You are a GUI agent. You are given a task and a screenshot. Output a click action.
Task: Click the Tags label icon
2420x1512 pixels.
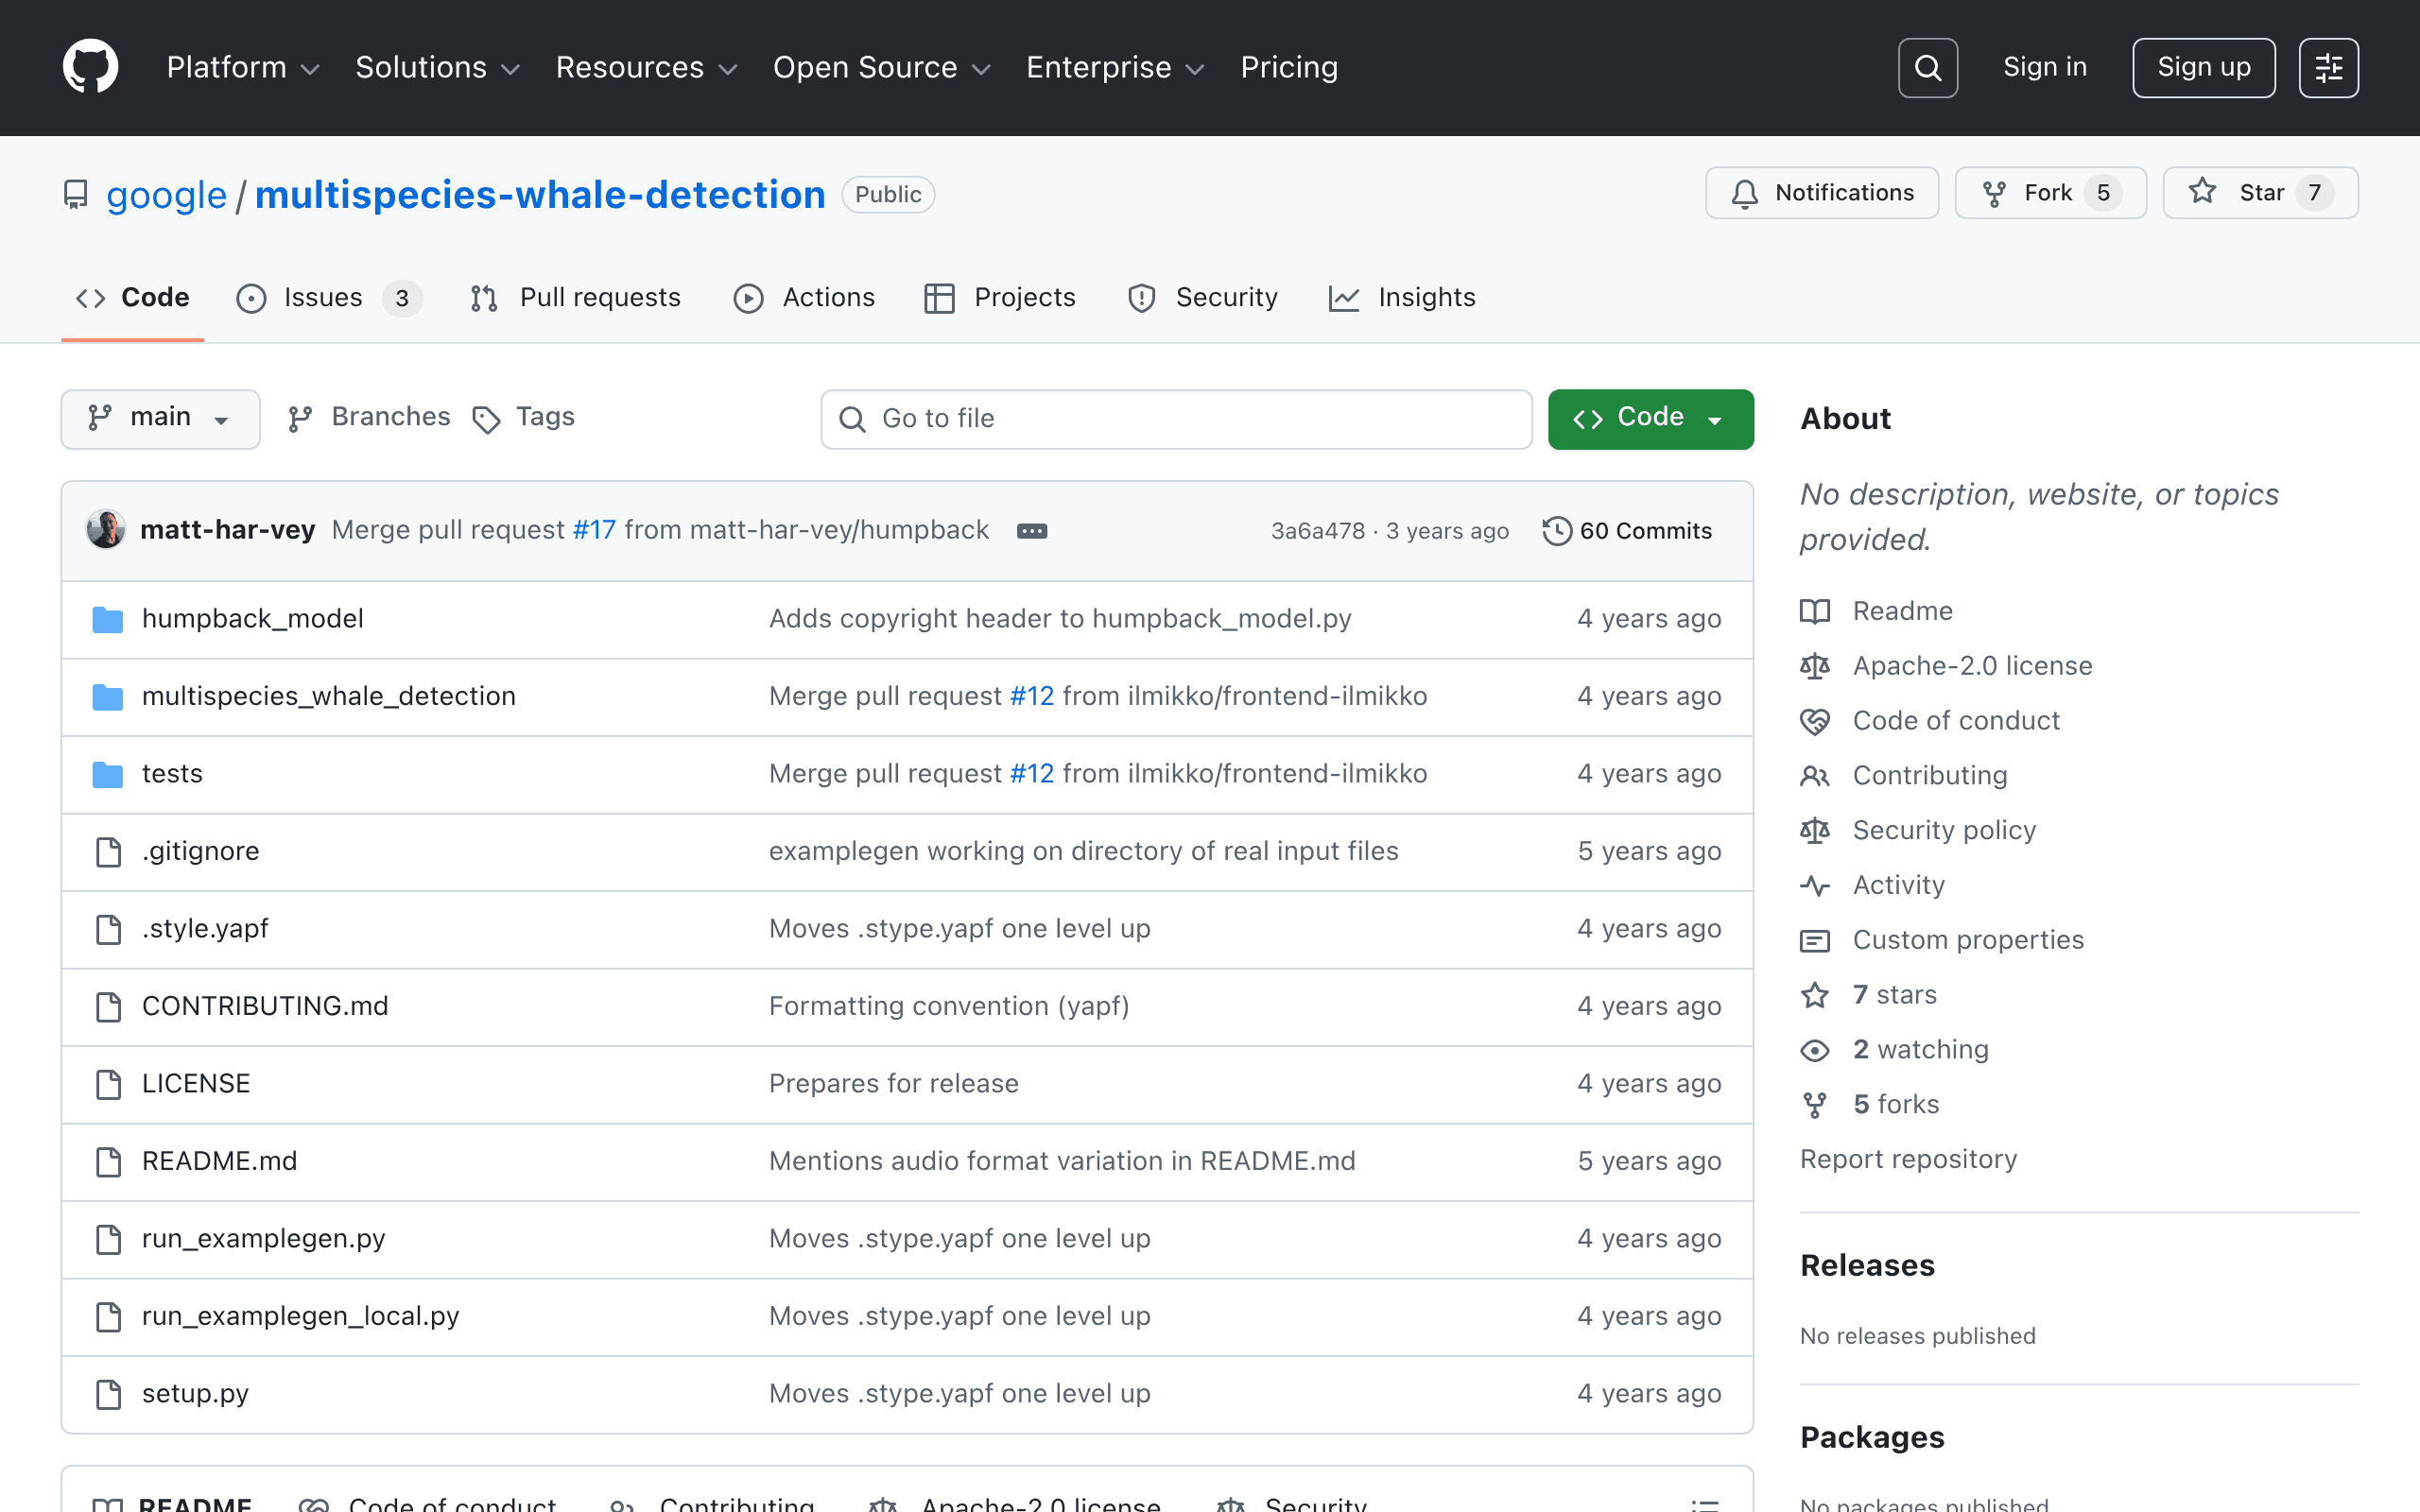click(486, 419)
